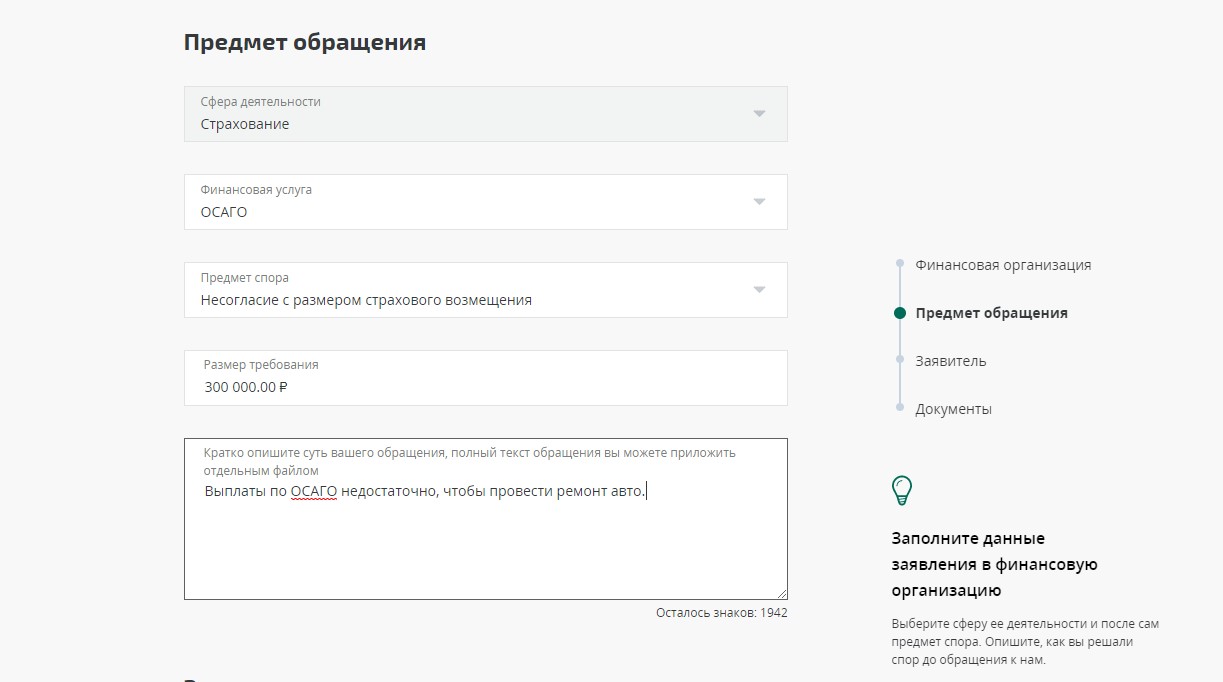1223x682 pixels.
Task: Click the green lightbulb hint icon
Action: point(902,490)
